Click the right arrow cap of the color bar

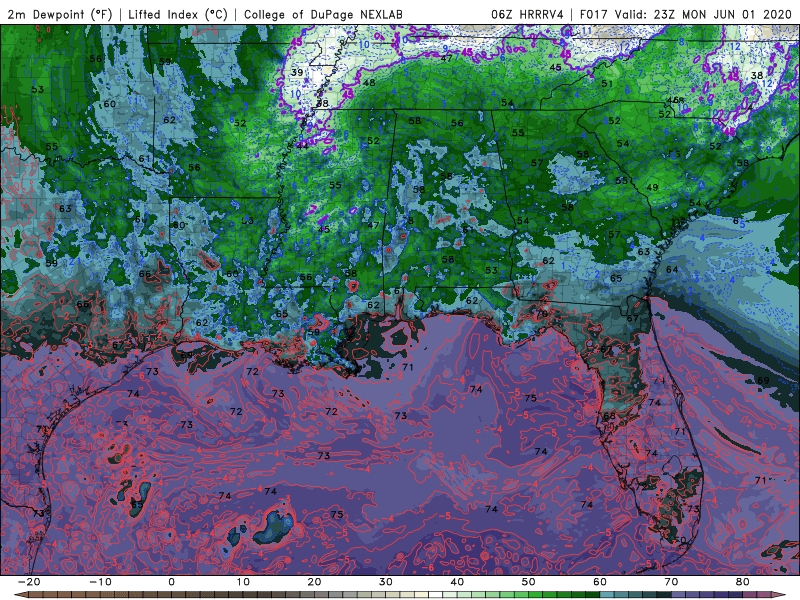781,595
